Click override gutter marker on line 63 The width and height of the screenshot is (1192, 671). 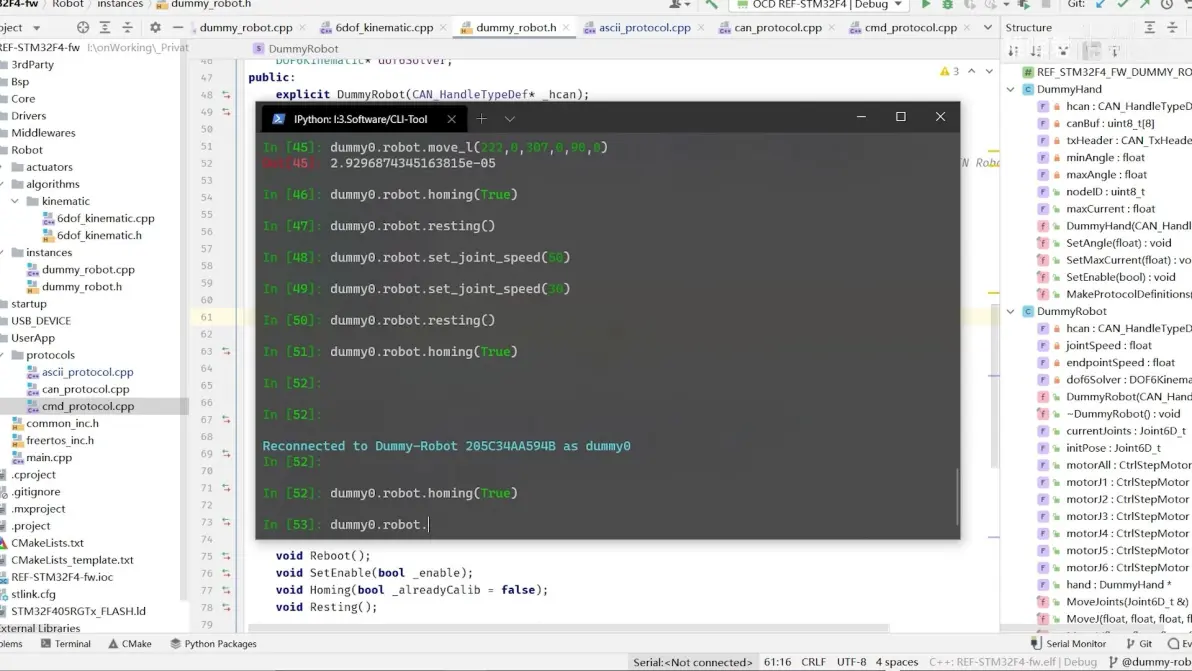pos(226,351)
